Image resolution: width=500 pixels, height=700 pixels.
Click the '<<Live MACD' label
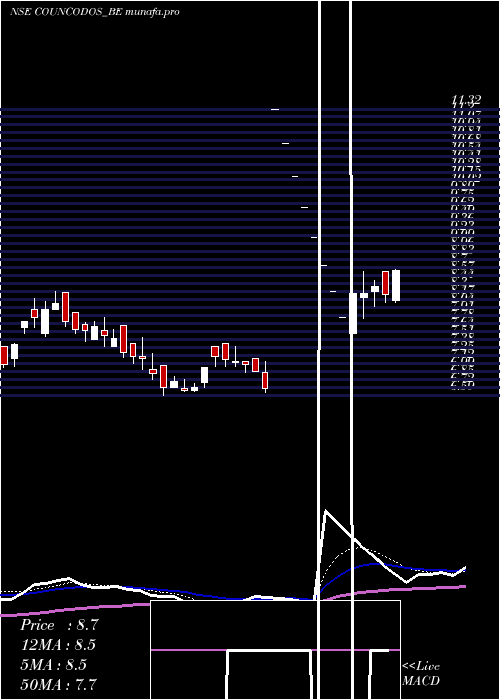pos(421,673)
